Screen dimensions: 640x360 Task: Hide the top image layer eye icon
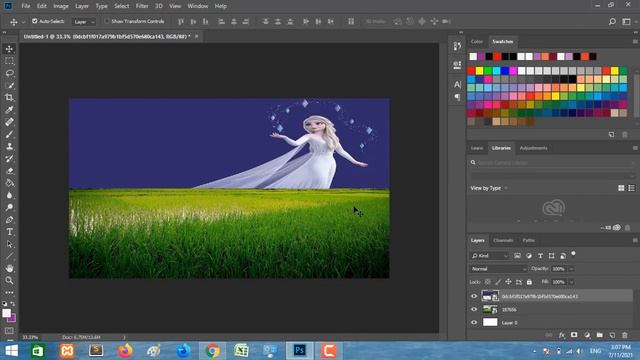474,296
